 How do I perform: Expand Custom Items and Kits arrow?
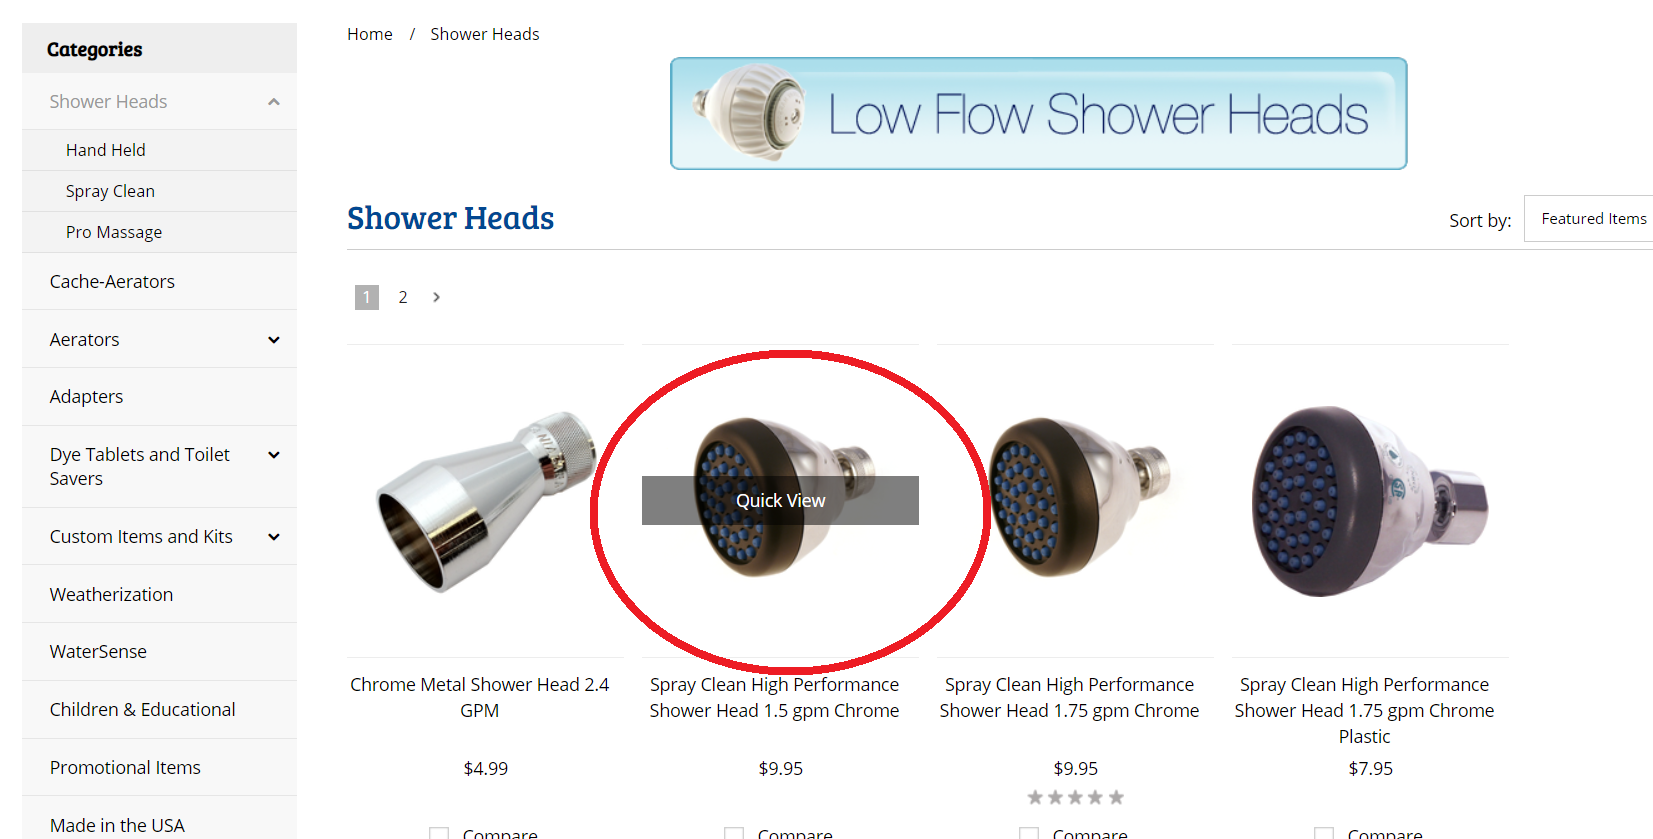pos(274,537)
